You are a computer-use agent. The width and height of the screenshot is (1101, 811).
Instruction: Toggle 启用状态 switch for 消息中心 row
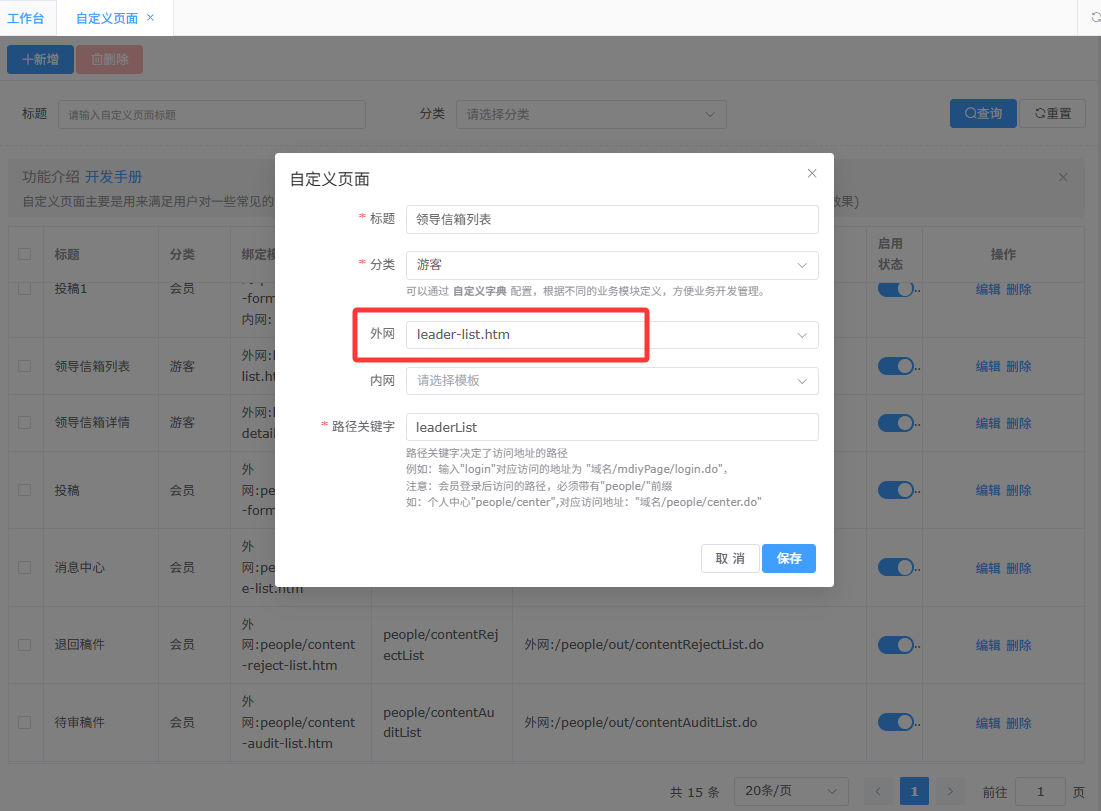(x=896, y=567)
